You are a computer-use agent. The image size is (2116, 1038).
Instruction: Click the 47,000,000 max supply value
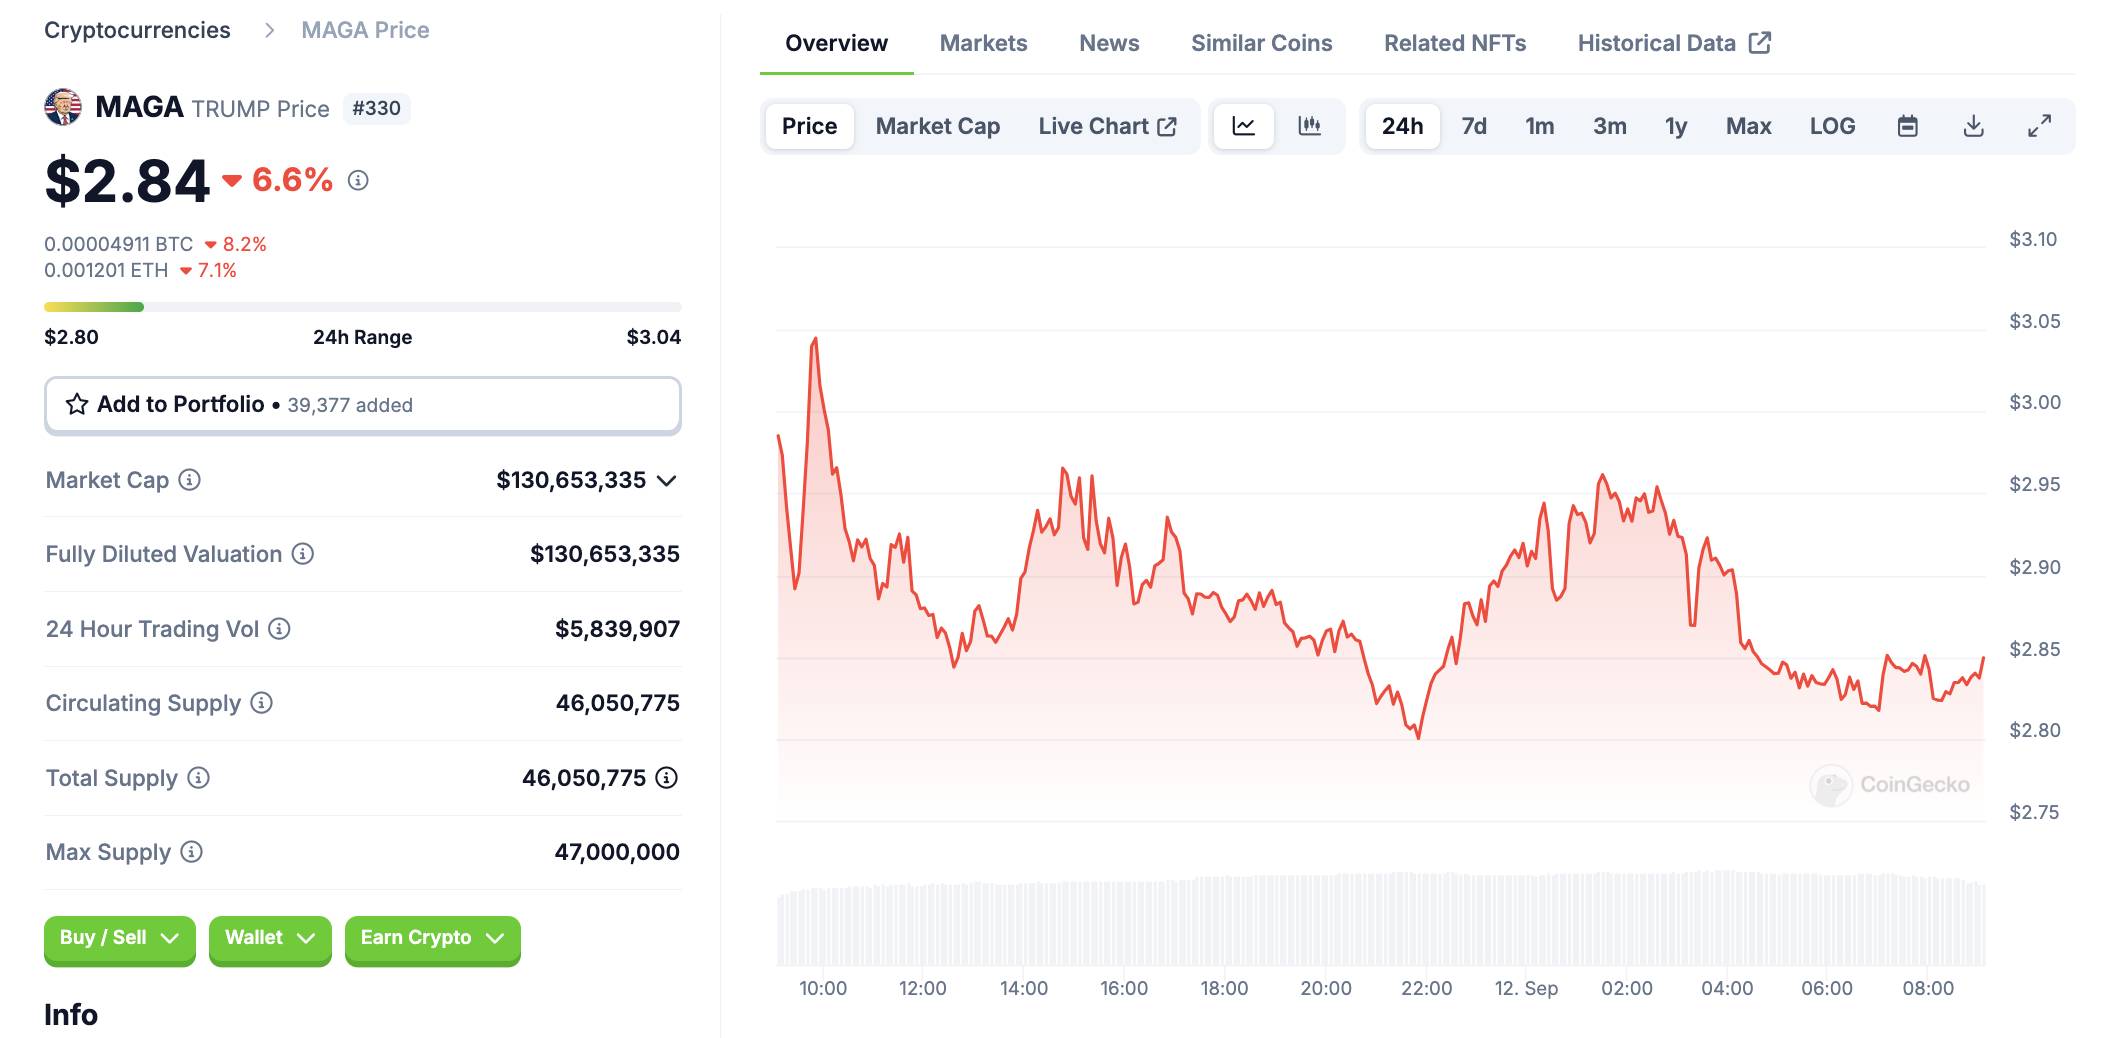[617, 852]
